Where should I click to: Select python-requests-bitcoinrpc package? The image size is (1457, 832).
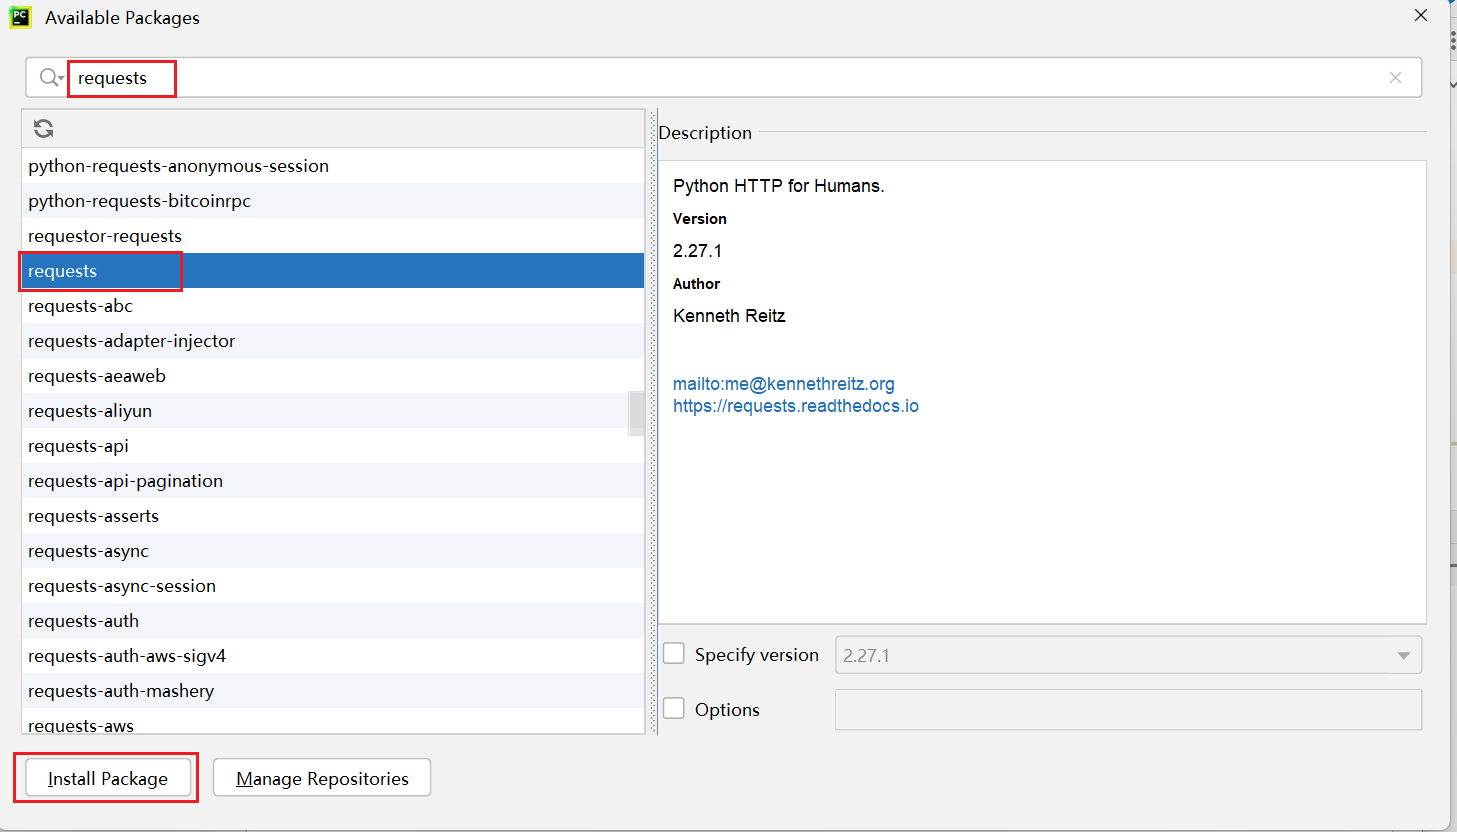click(333, 201)
